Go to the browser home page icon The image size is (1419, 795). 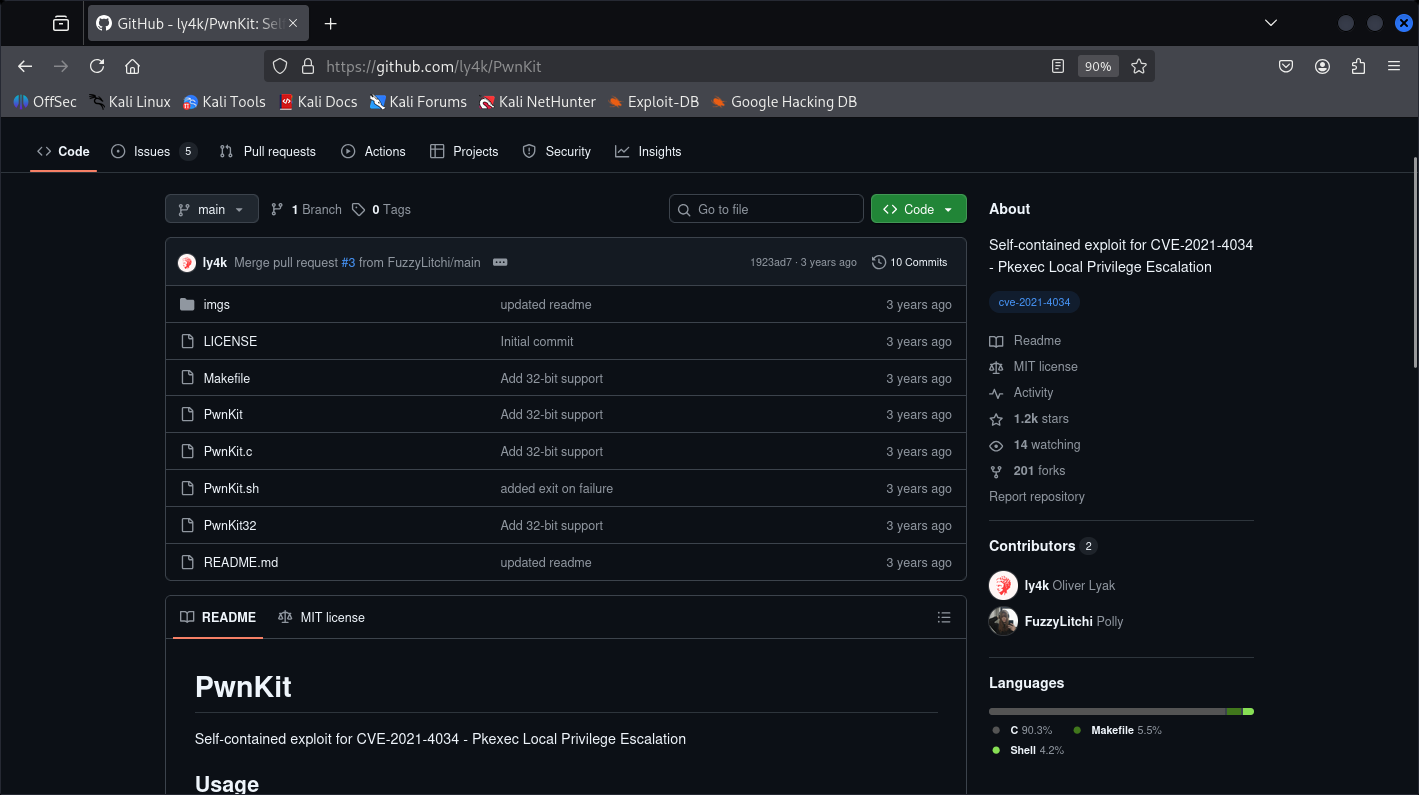tap(132, 66)
